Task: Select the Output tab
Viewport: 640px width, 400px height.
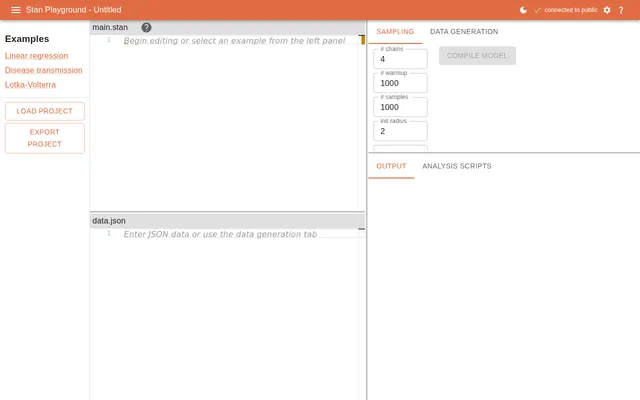Action: tap(391, 166)
